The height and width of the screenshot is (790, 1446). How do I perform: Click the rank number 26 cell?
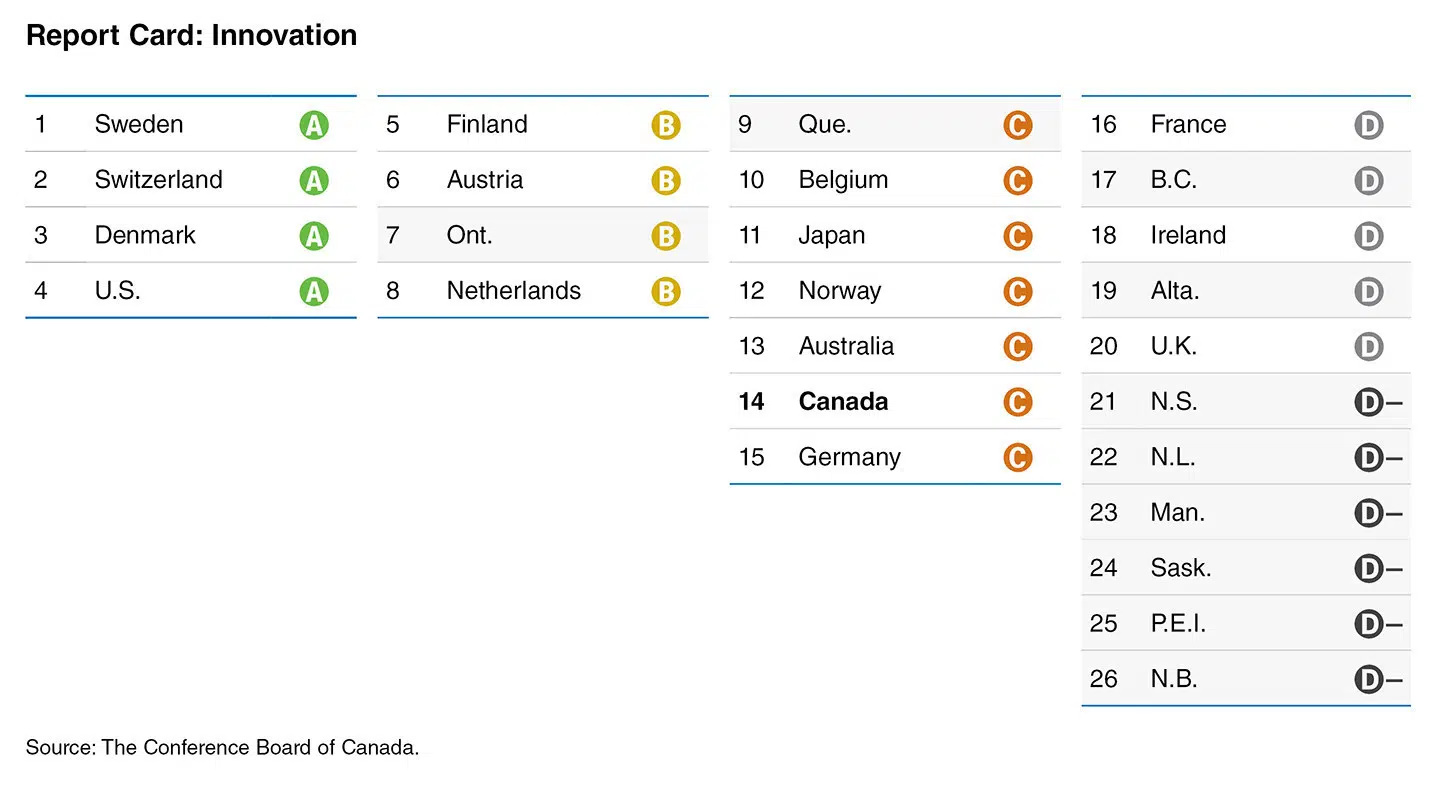tap(1103, 680)
